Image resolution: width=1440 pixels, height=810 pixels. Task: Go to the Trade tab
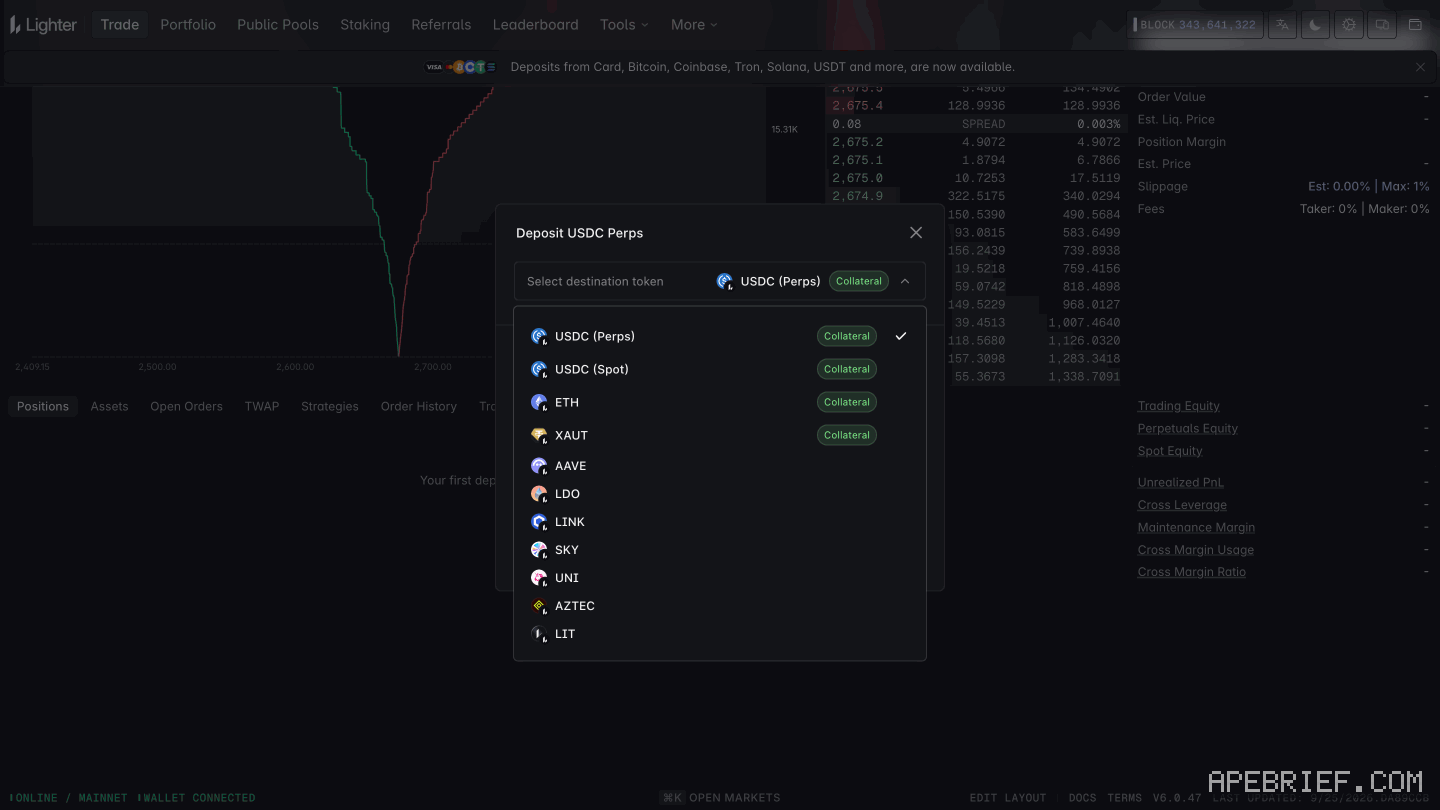coord(120,25)
